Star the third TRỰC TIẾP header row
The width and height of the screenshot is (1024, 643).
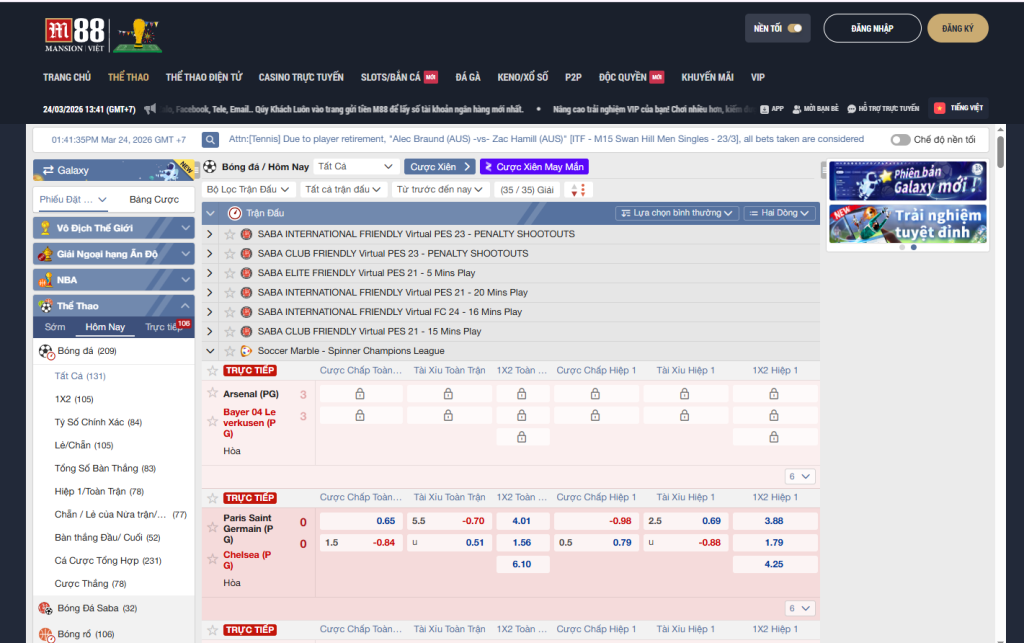tap(212, 630)
